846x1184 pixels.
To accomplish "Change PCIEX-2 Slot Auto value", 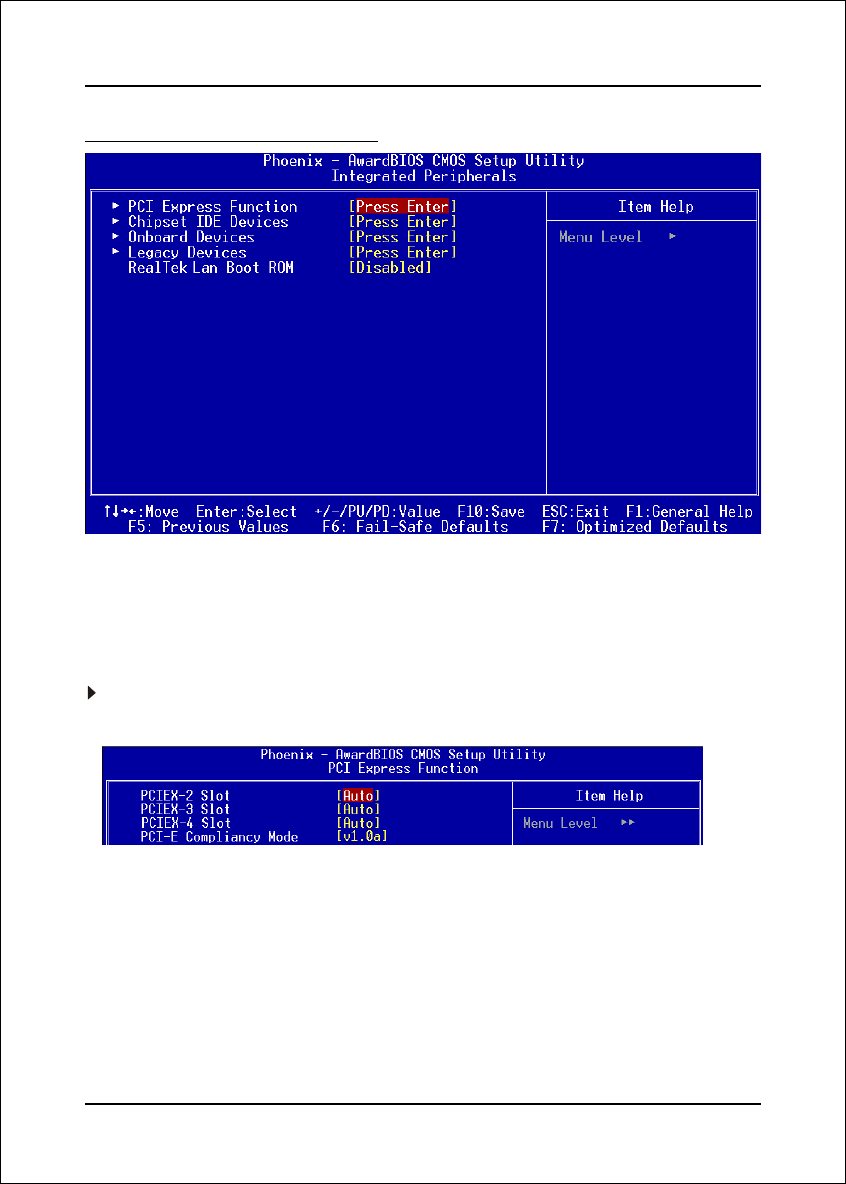I will click(x=358, y=796).
